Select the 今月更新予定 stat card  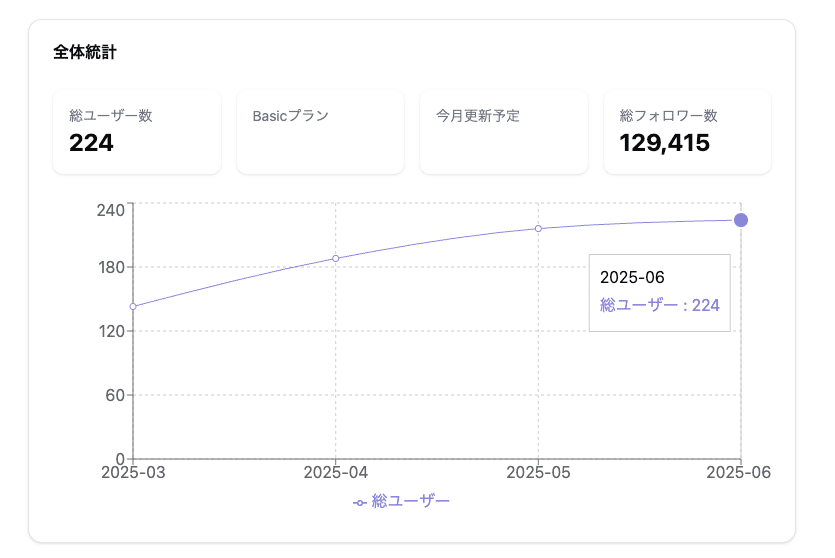(x=504, y=131)
